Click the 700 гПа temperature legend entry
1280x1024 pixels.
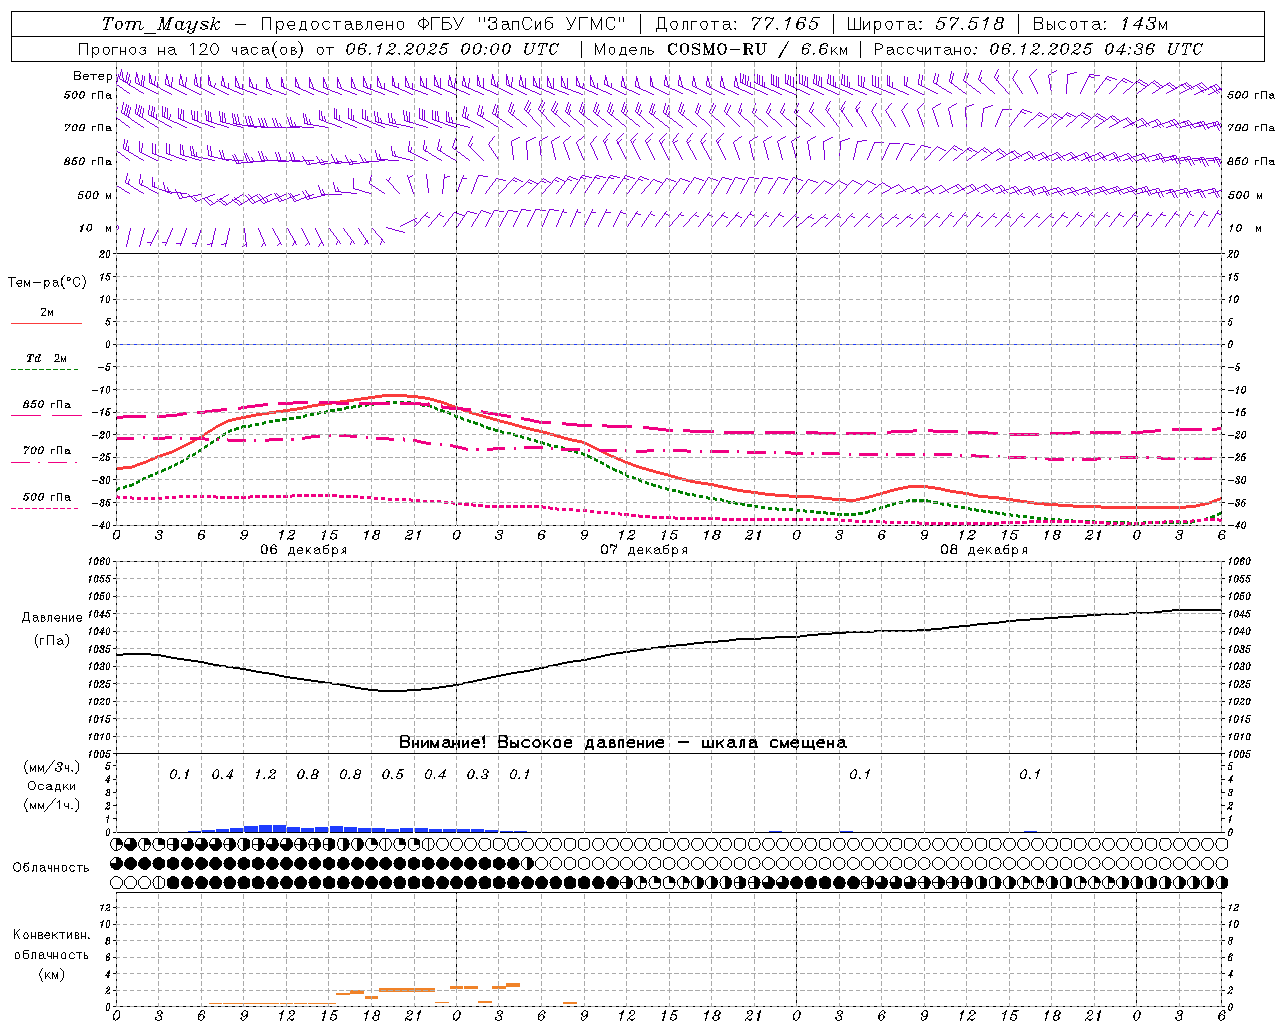[46, 451]
